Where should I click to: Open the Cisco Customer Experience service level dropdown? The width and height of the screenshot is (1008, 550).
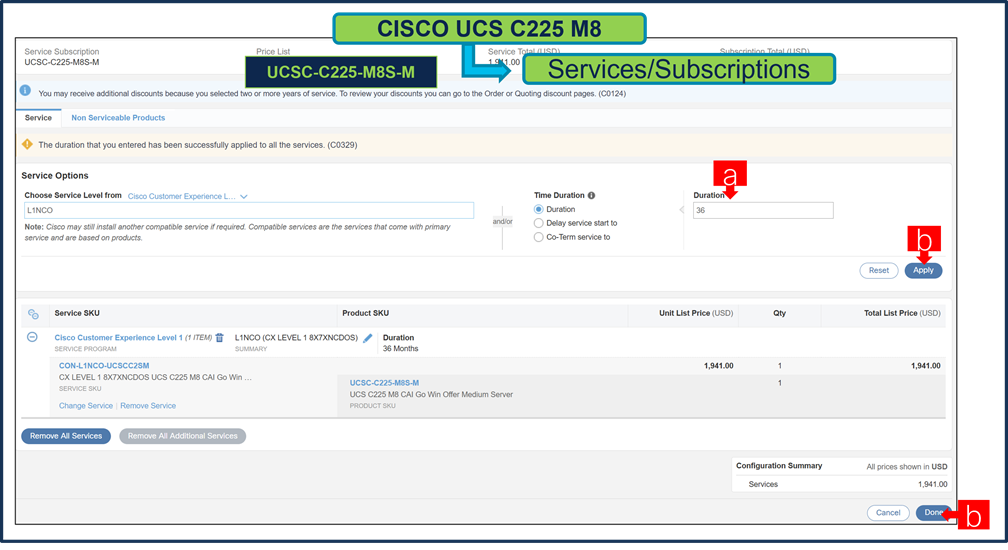pyautogui.click(x=188, y=197)
